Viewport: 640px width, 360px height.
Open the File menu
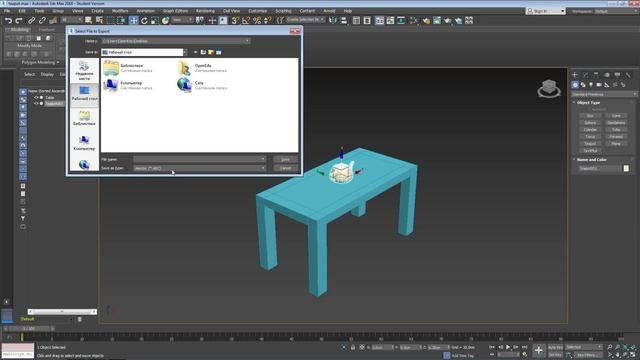[x=7, y=11]
